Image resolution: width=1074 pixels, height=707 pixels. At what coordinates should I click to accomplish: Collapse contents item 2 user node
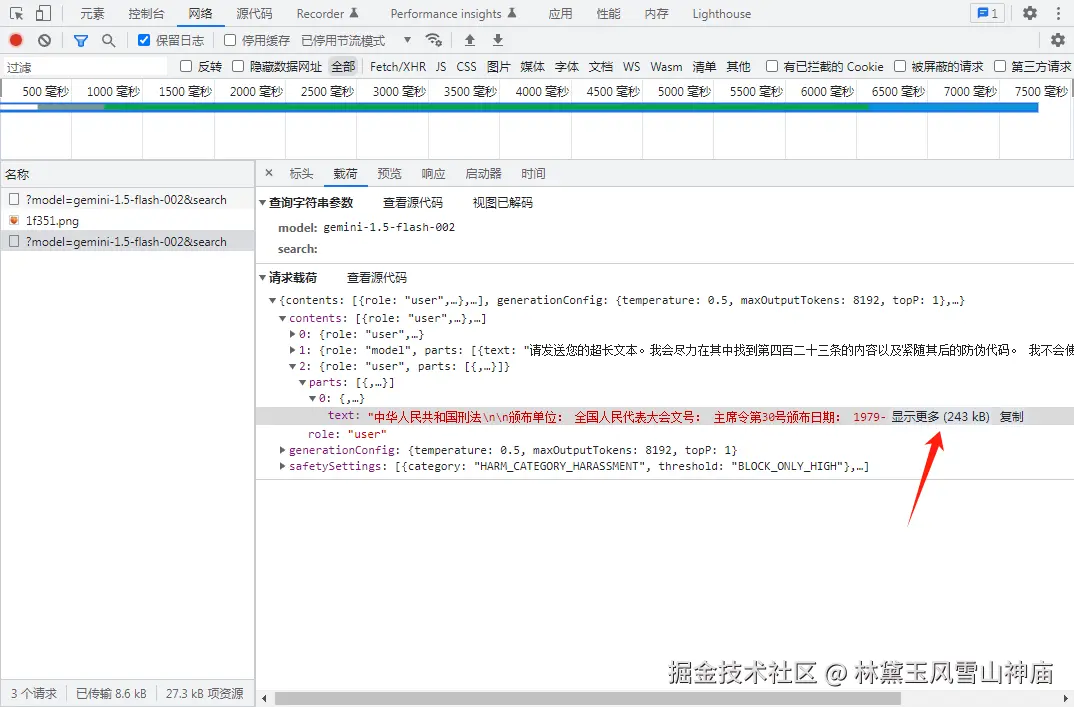click(292, 367)
